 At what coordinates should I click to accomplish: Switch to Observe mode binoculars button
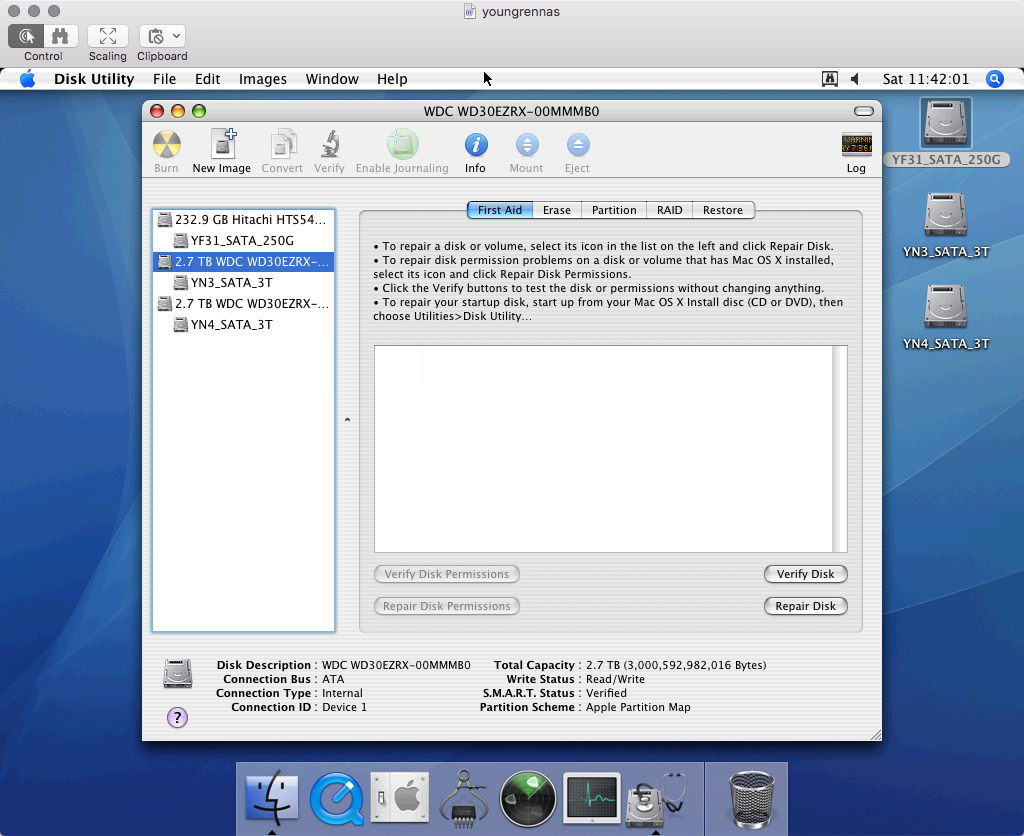click(x=61, y=36)
